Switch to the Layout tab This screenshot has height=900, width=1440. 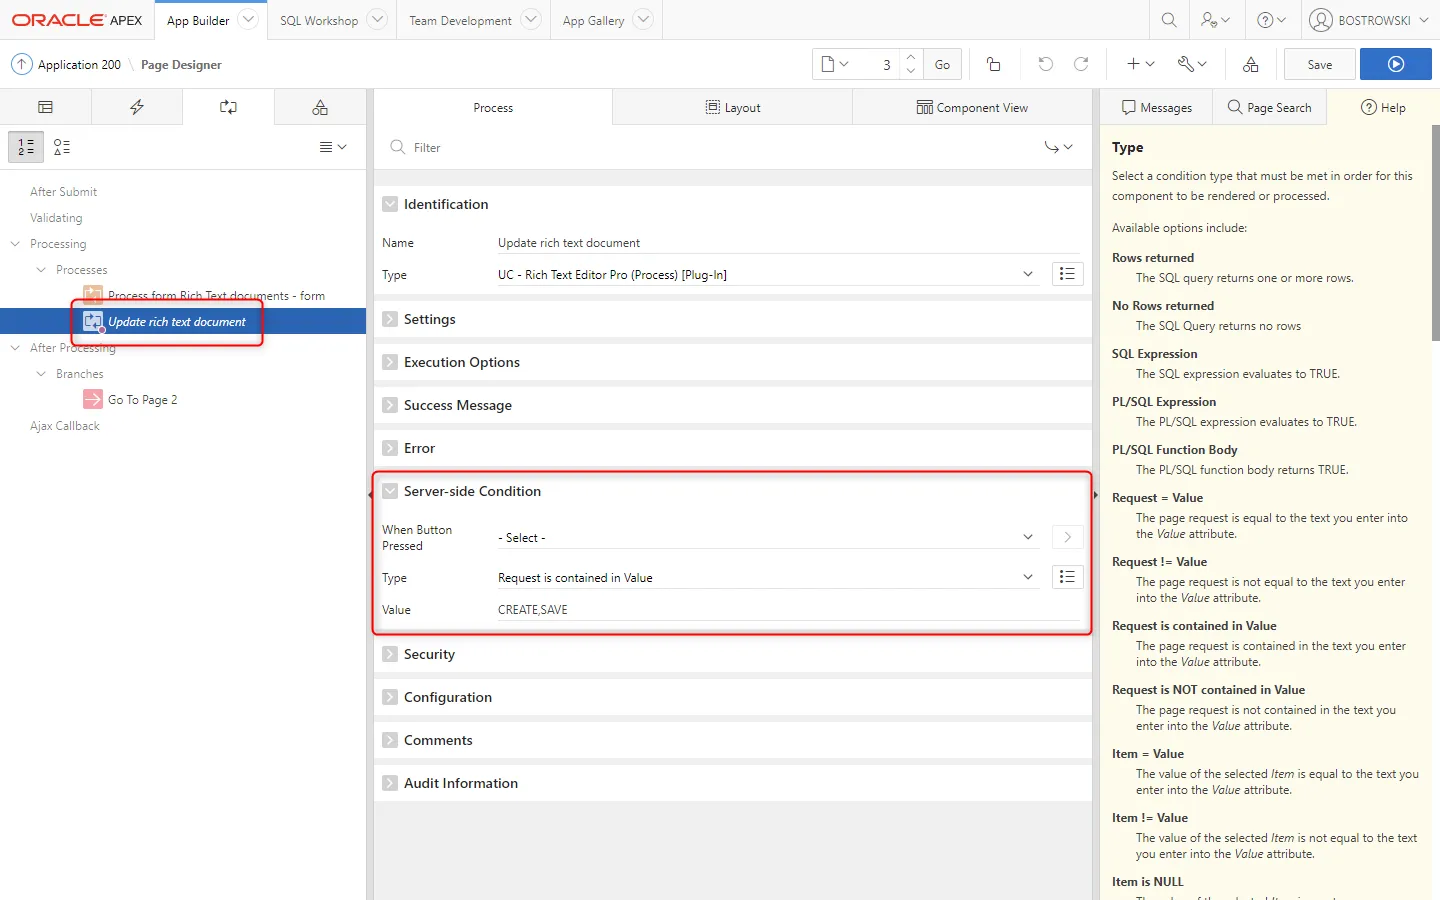pyautogui.click(x=732, y=107)
